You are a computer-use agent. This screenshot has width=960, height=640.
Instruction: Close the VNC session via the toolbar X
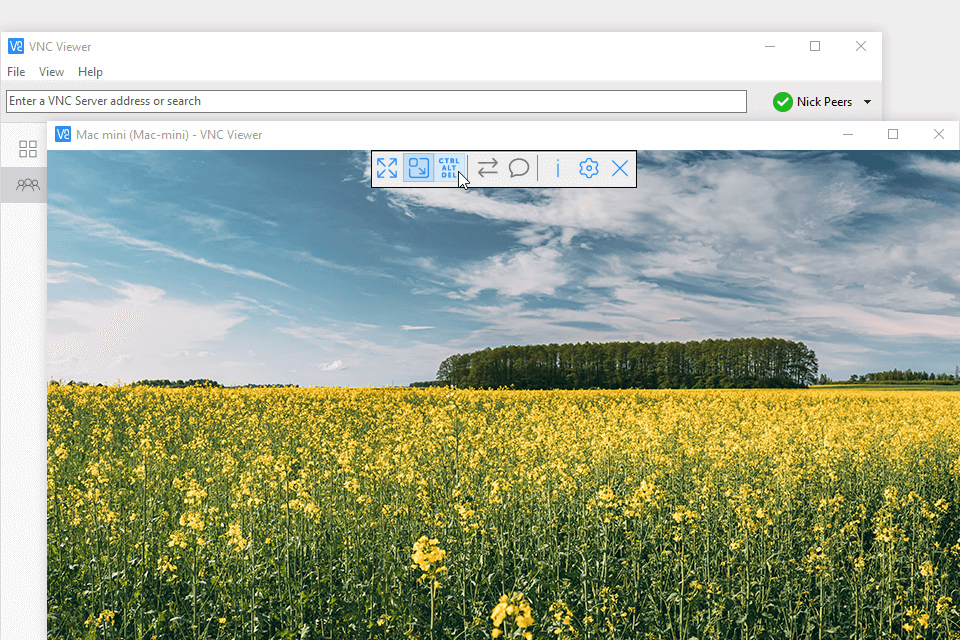click(x=619, y=168)
